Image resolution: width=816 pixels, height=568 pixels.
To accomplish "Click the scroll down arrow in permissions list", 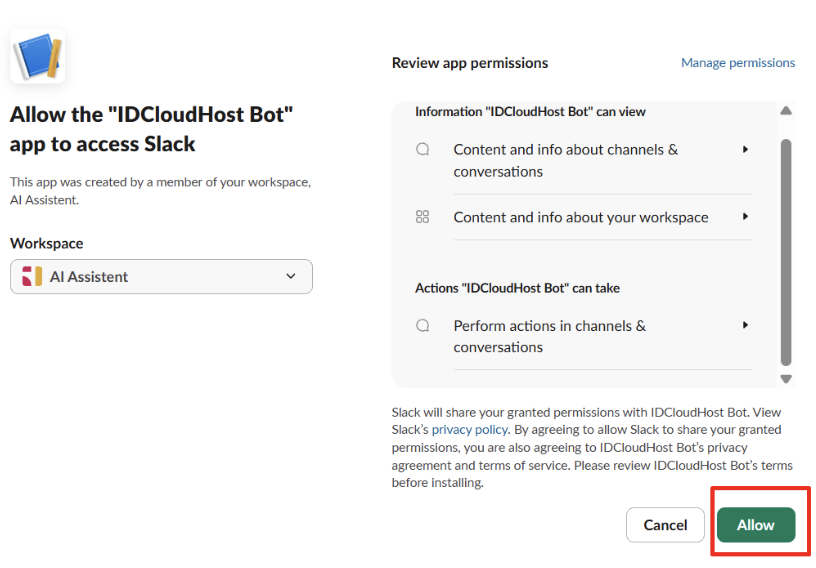I will tap(786, 379).
